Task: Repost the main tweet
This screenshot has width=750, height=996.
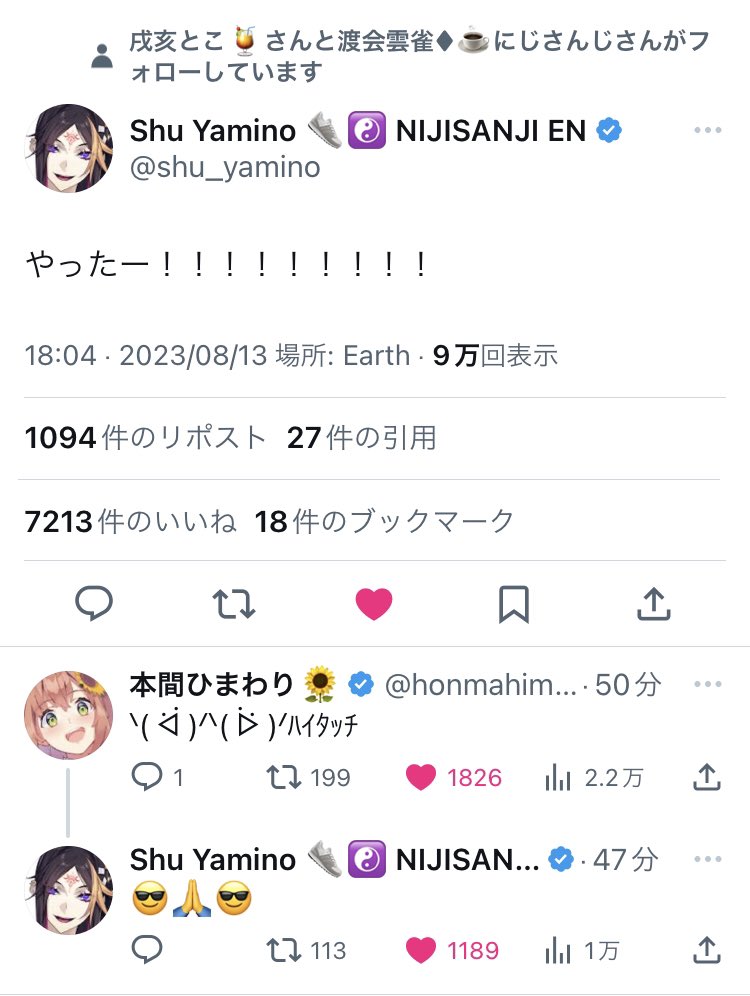Action: pos(234,603)
